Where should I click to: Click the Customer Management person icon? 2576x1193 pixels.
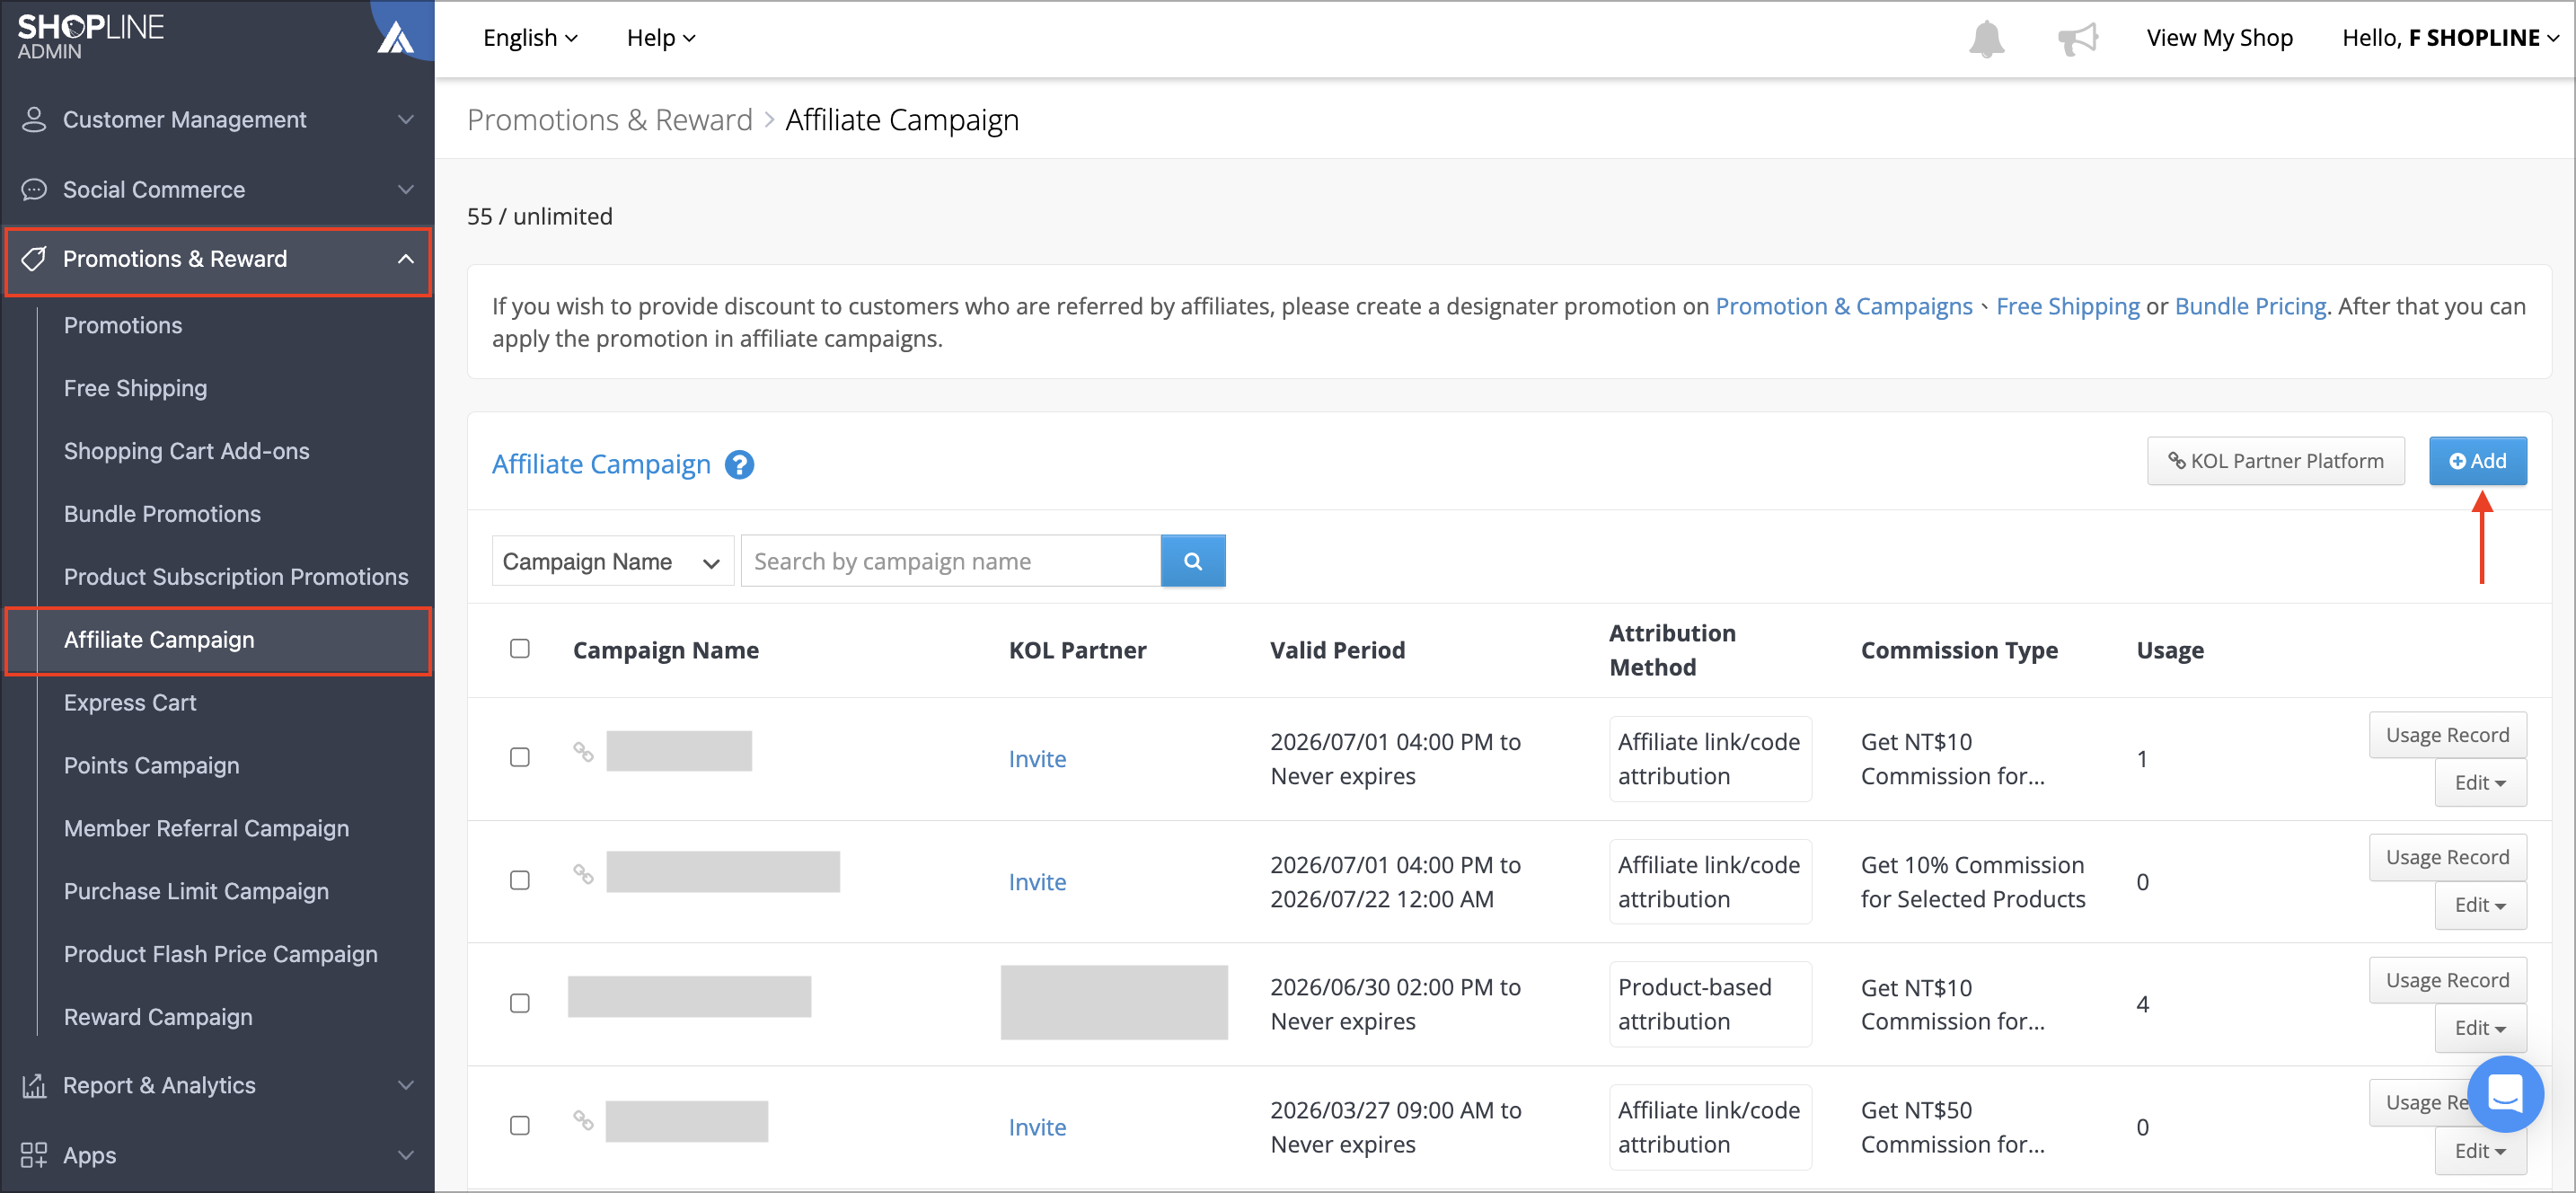tap(34, 120)
